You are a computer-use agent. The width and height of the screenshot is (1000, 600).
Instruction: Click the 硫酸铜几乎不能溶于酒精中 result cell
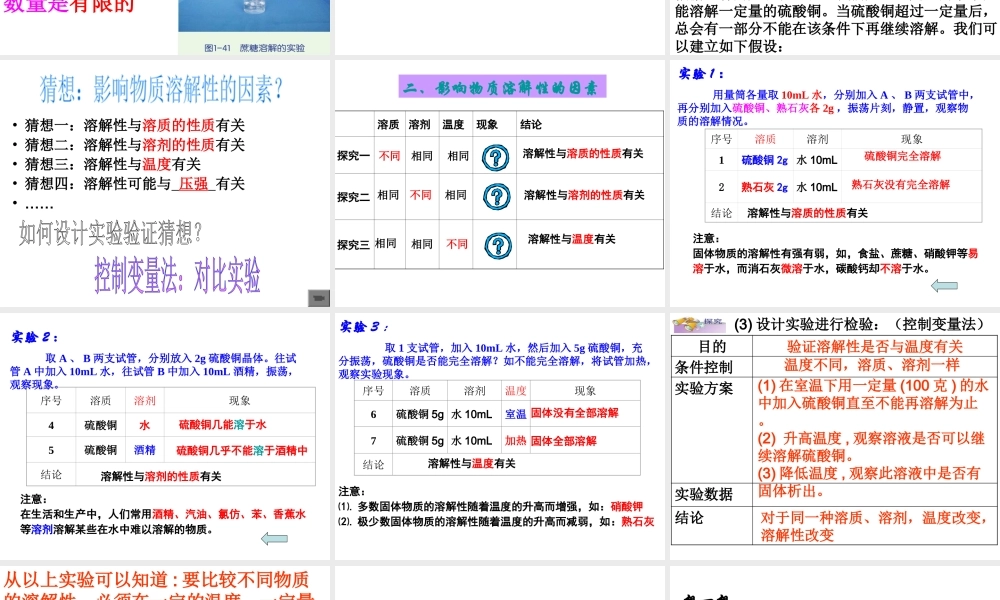click(242, 451)
